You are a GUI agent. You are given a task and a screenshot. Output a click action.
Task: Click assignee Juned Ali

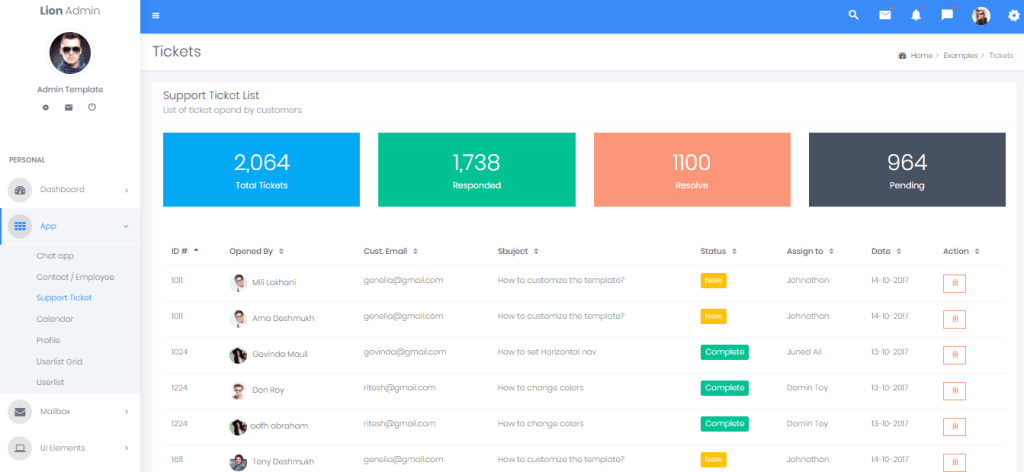pyautogui.click(x=804, y=352)
